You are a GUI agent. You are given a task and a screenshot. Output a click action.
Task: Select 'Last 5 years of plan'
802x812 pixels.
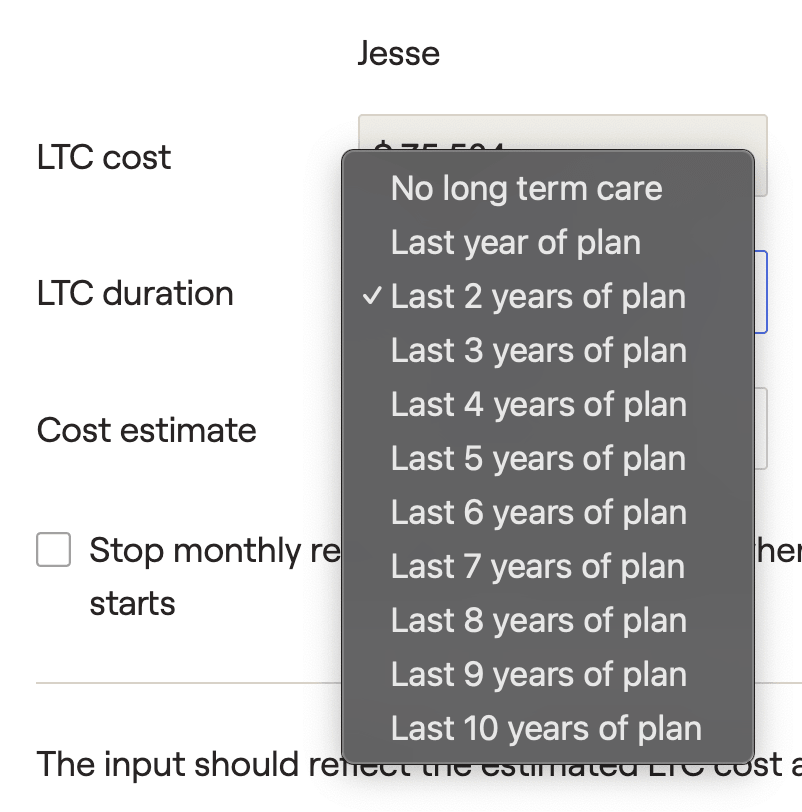click(x=538, y=458)
